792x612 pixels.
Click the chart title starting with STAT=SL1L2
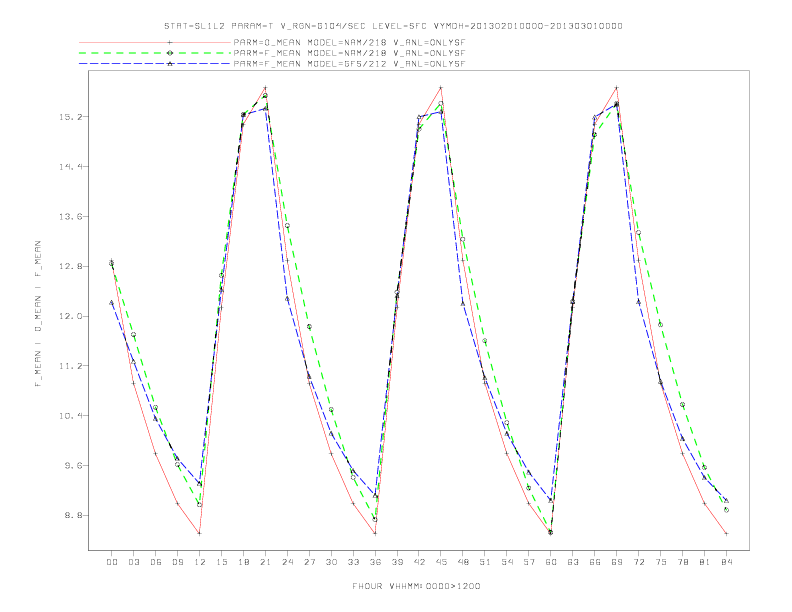click(393, 26)
